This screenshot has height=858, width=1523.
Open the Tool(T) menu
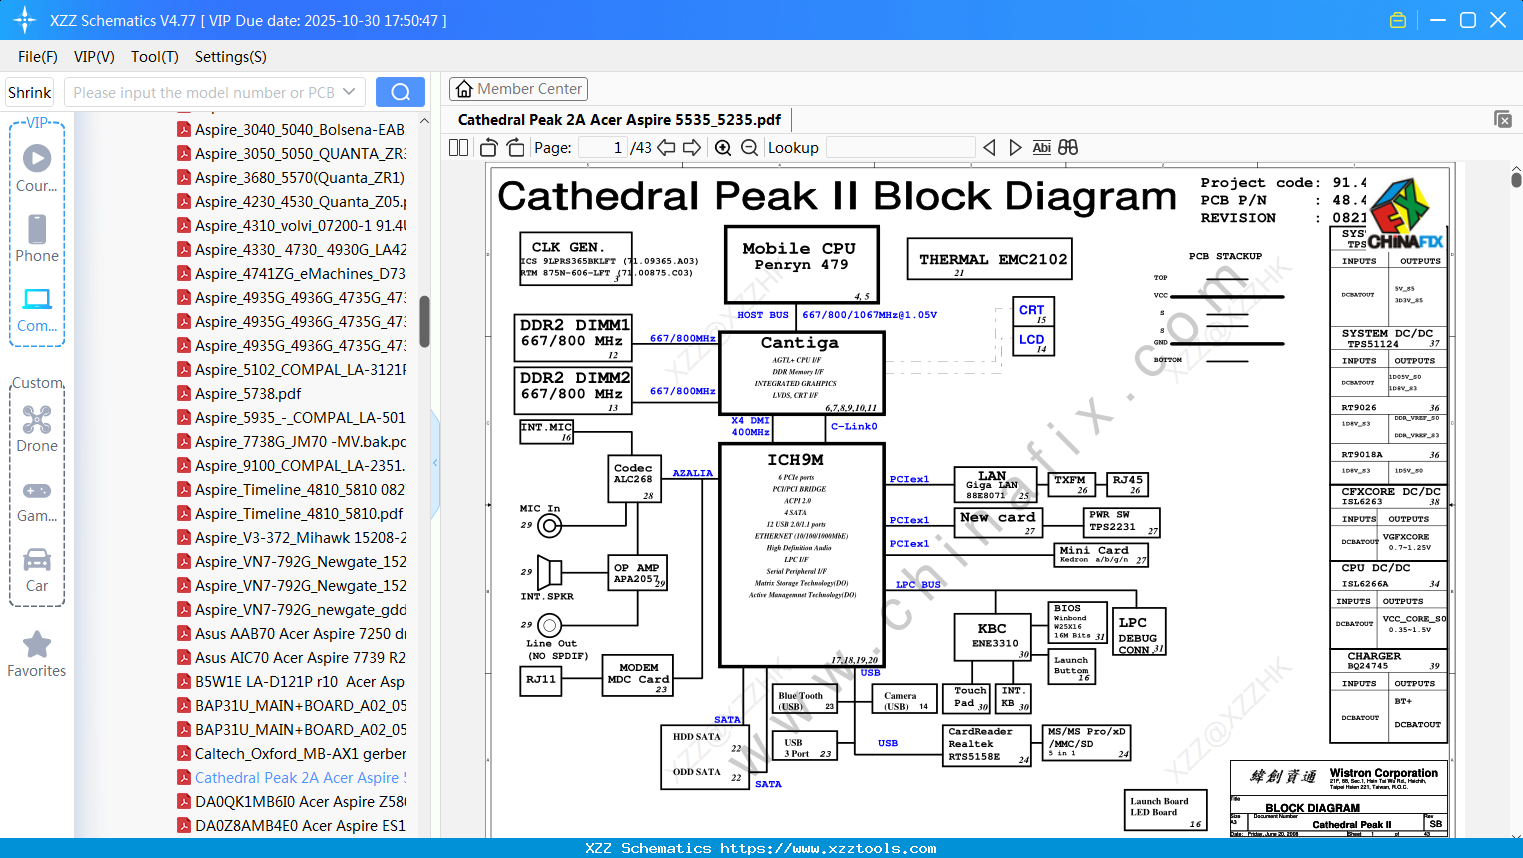(155, 57)
